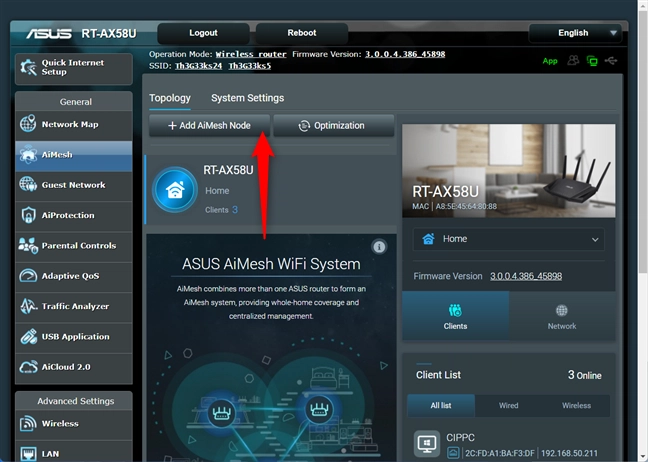The height and width of the screenshot is (462, 648).
Task: Click the Network globe tab icon
Action: (x=562, y=310)
